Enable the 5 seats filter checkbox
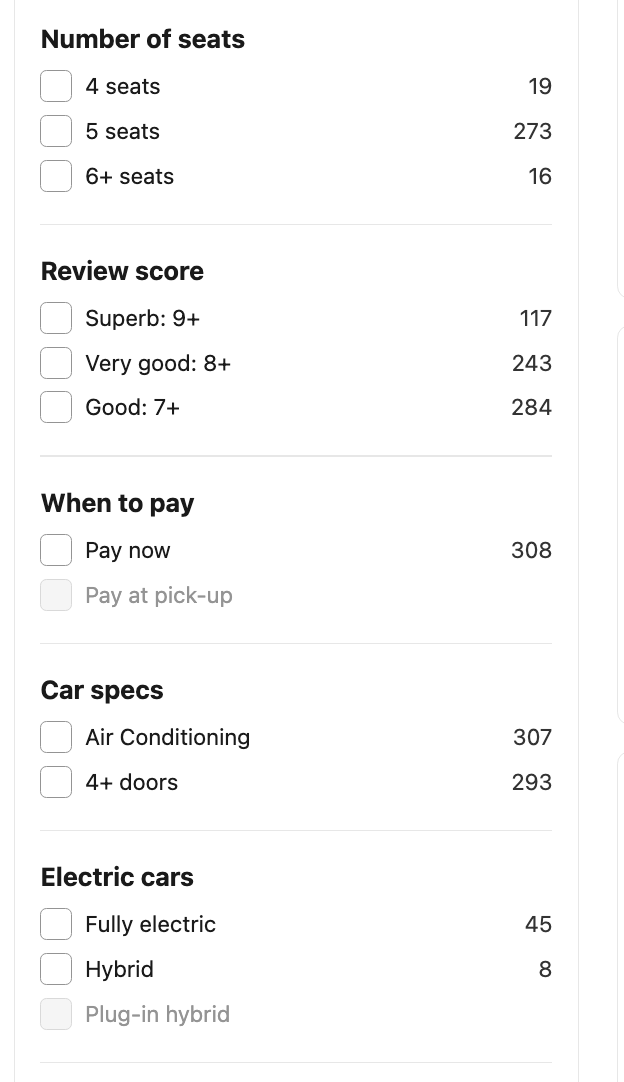The image size is (624, 1082). [x=56, y=131]
